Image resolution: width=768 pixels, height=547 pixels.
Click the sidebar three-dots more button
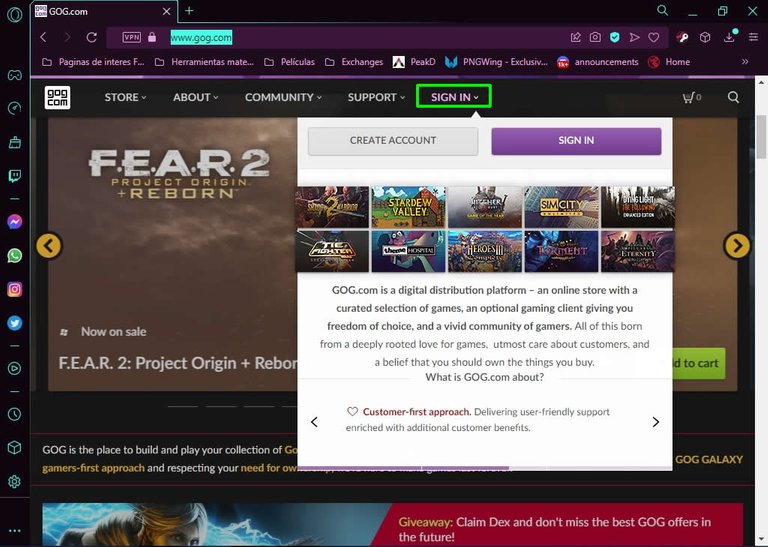pyautogui.click(x=15, y=530)
